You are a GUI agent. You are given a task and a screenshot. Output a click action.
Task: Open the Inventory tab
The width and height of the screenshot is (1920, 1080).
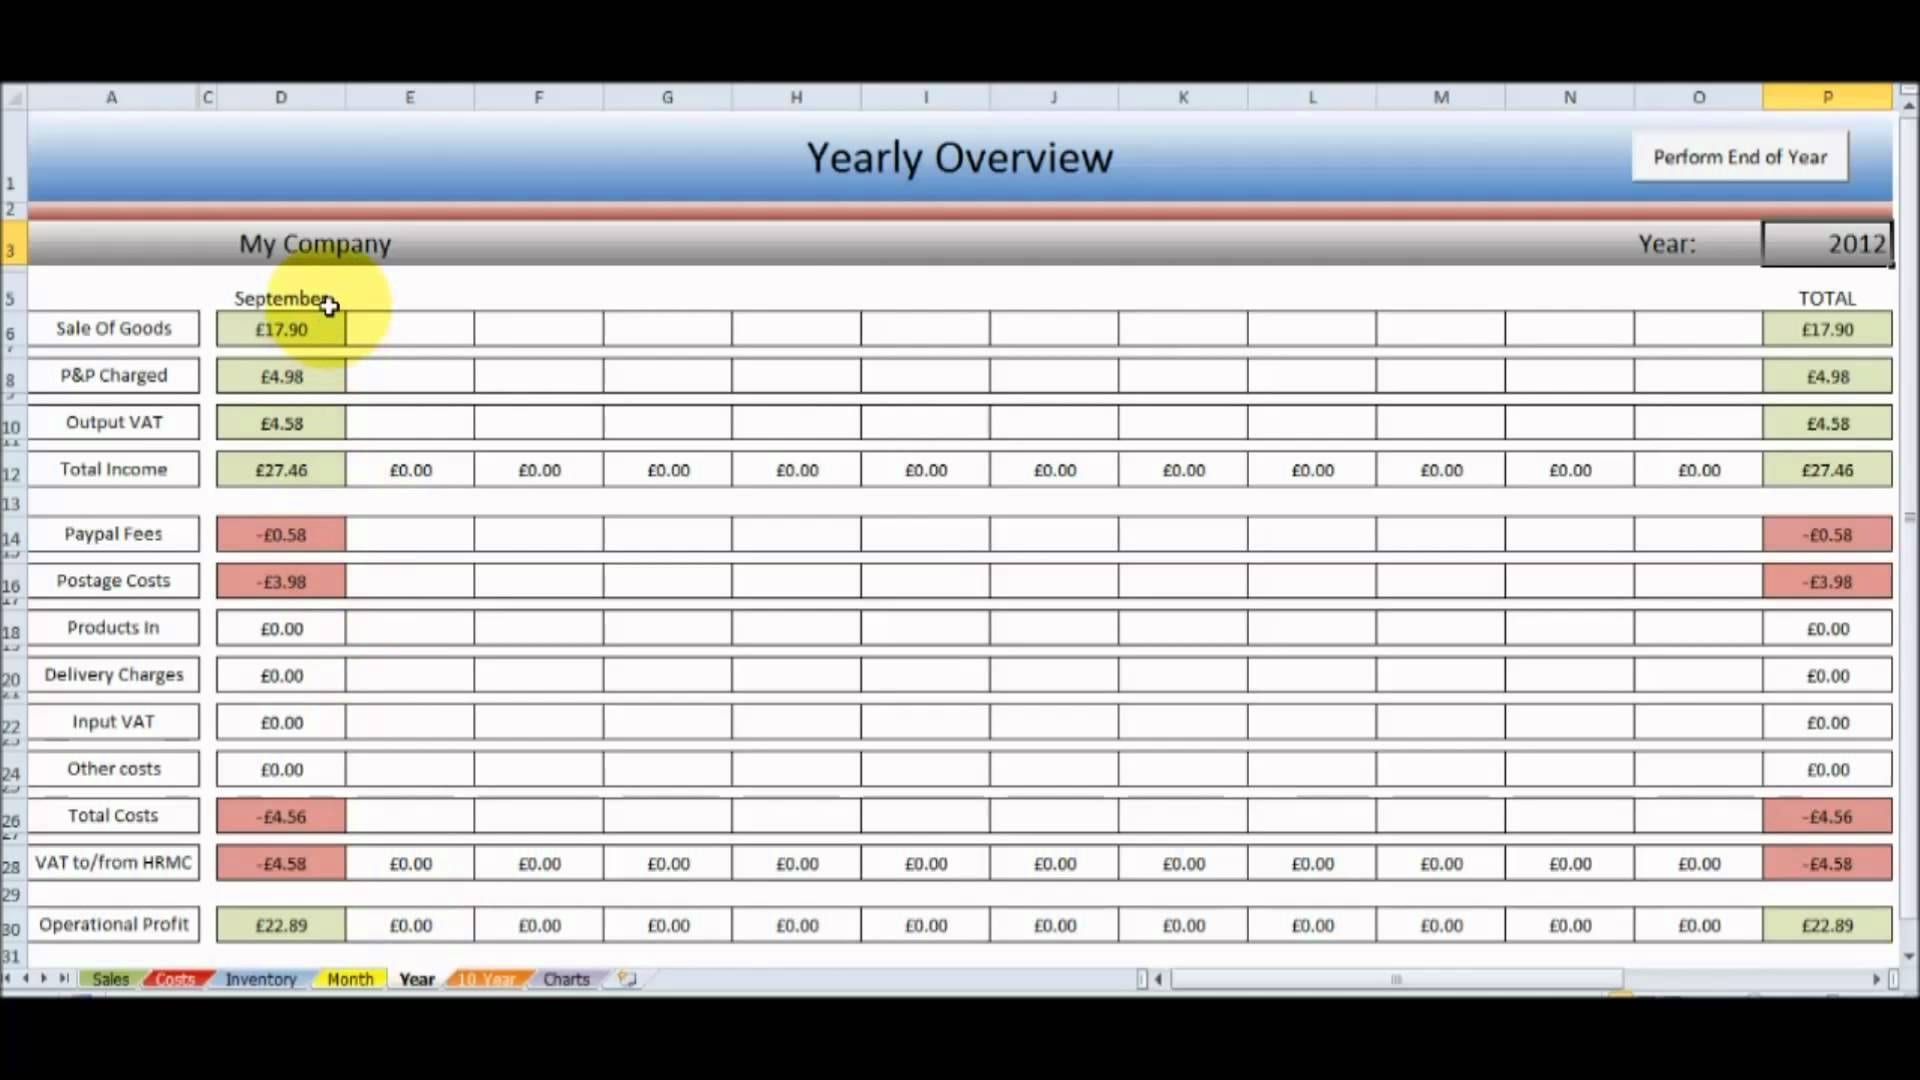260,978
